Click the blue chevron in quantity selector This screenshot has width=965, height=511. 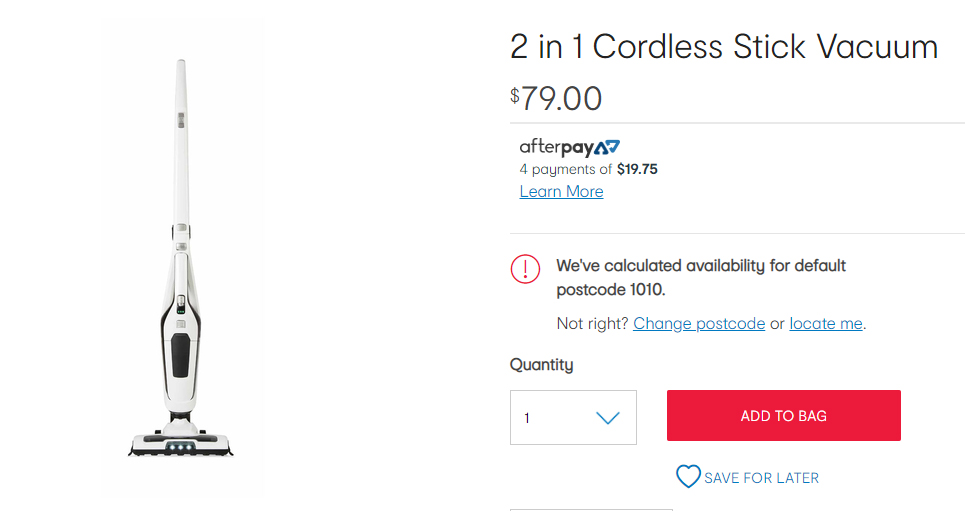tap(607, 418)
